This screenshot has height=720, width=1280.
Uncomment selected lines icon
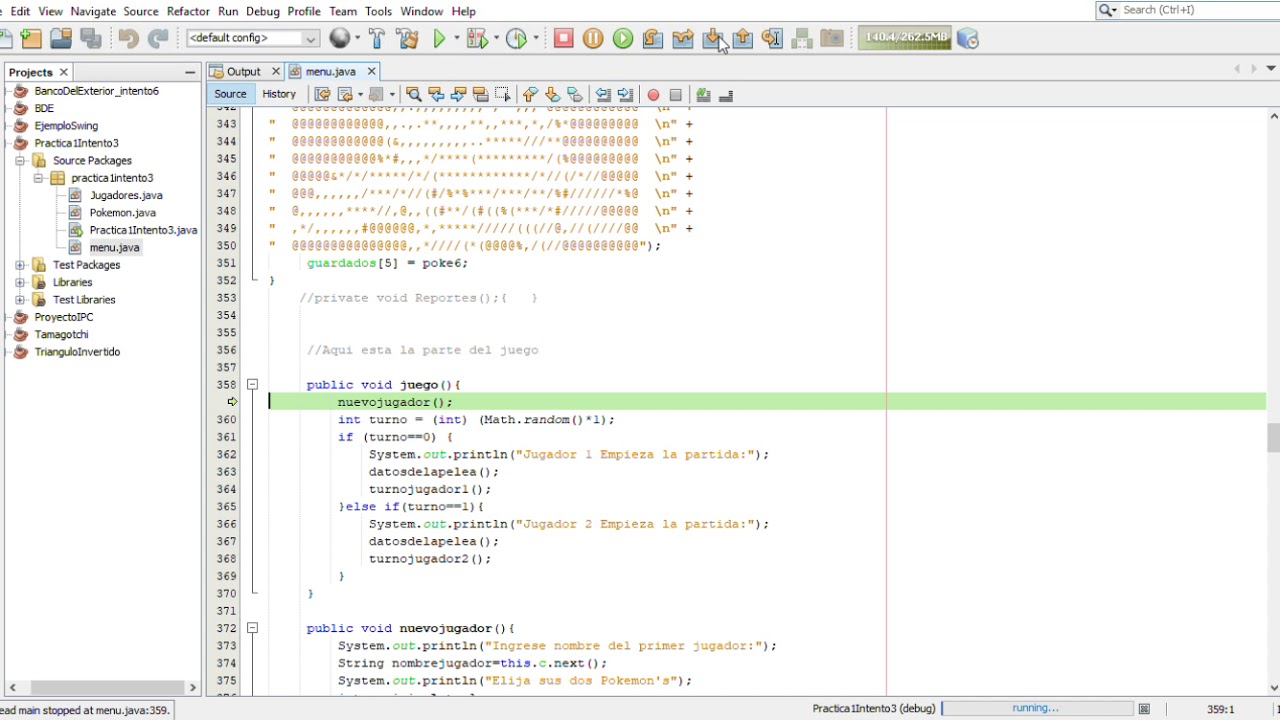(726, 95)
